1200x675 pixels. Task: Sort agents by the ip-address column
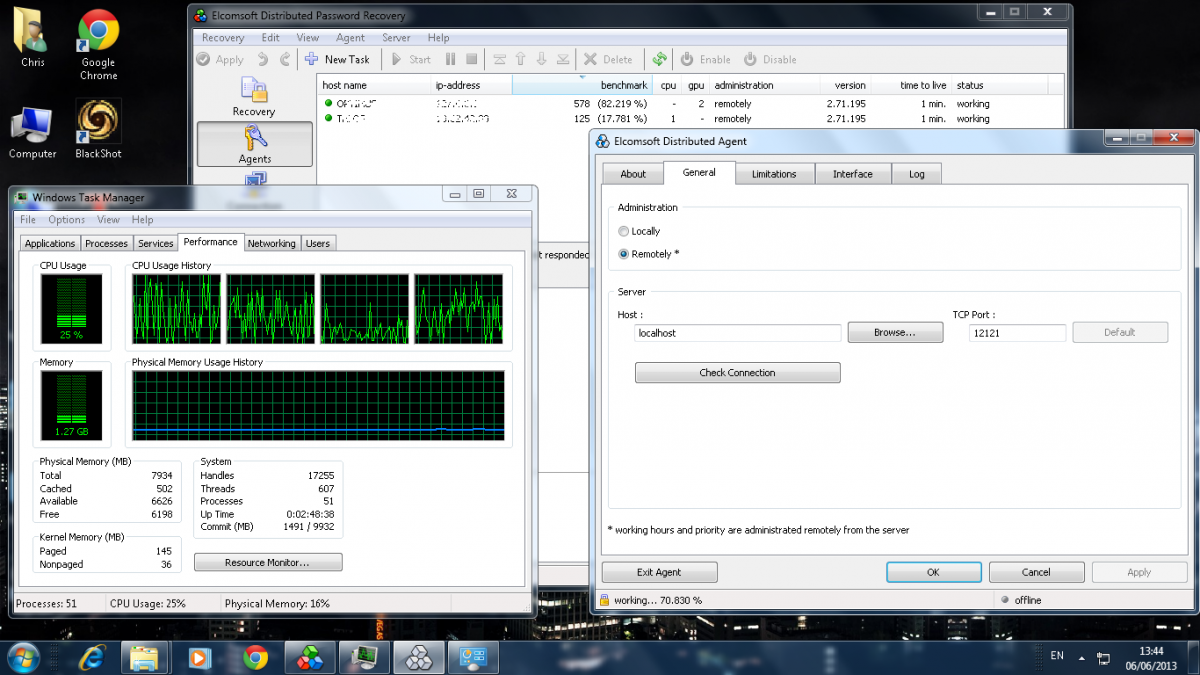(x=472, y=85)
